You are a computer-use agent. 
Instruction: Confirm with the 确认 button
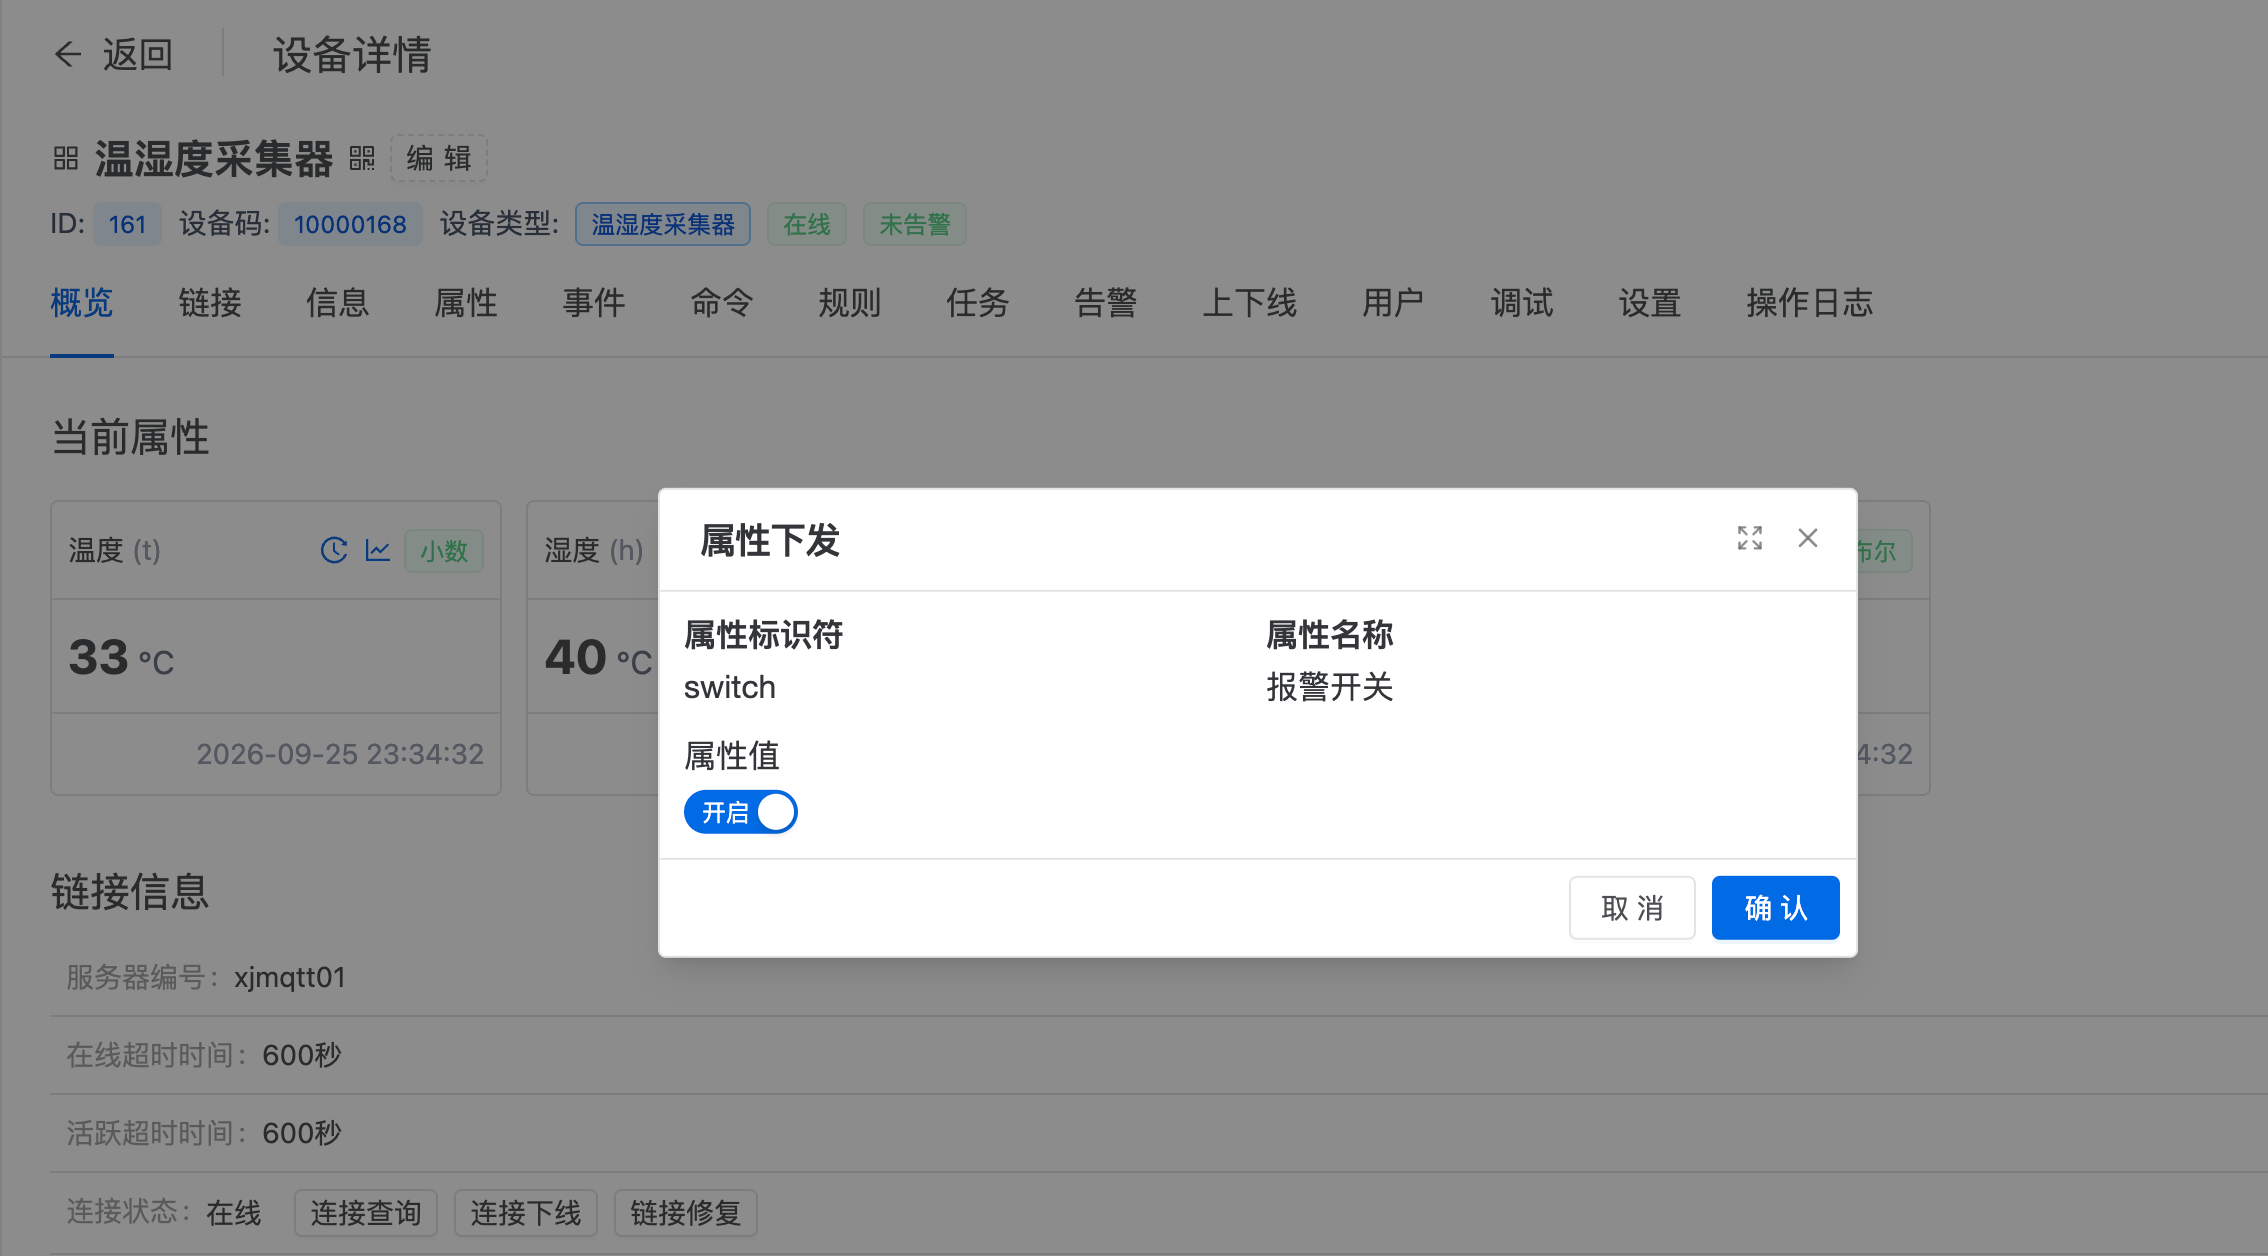(x=1776, y=908)
